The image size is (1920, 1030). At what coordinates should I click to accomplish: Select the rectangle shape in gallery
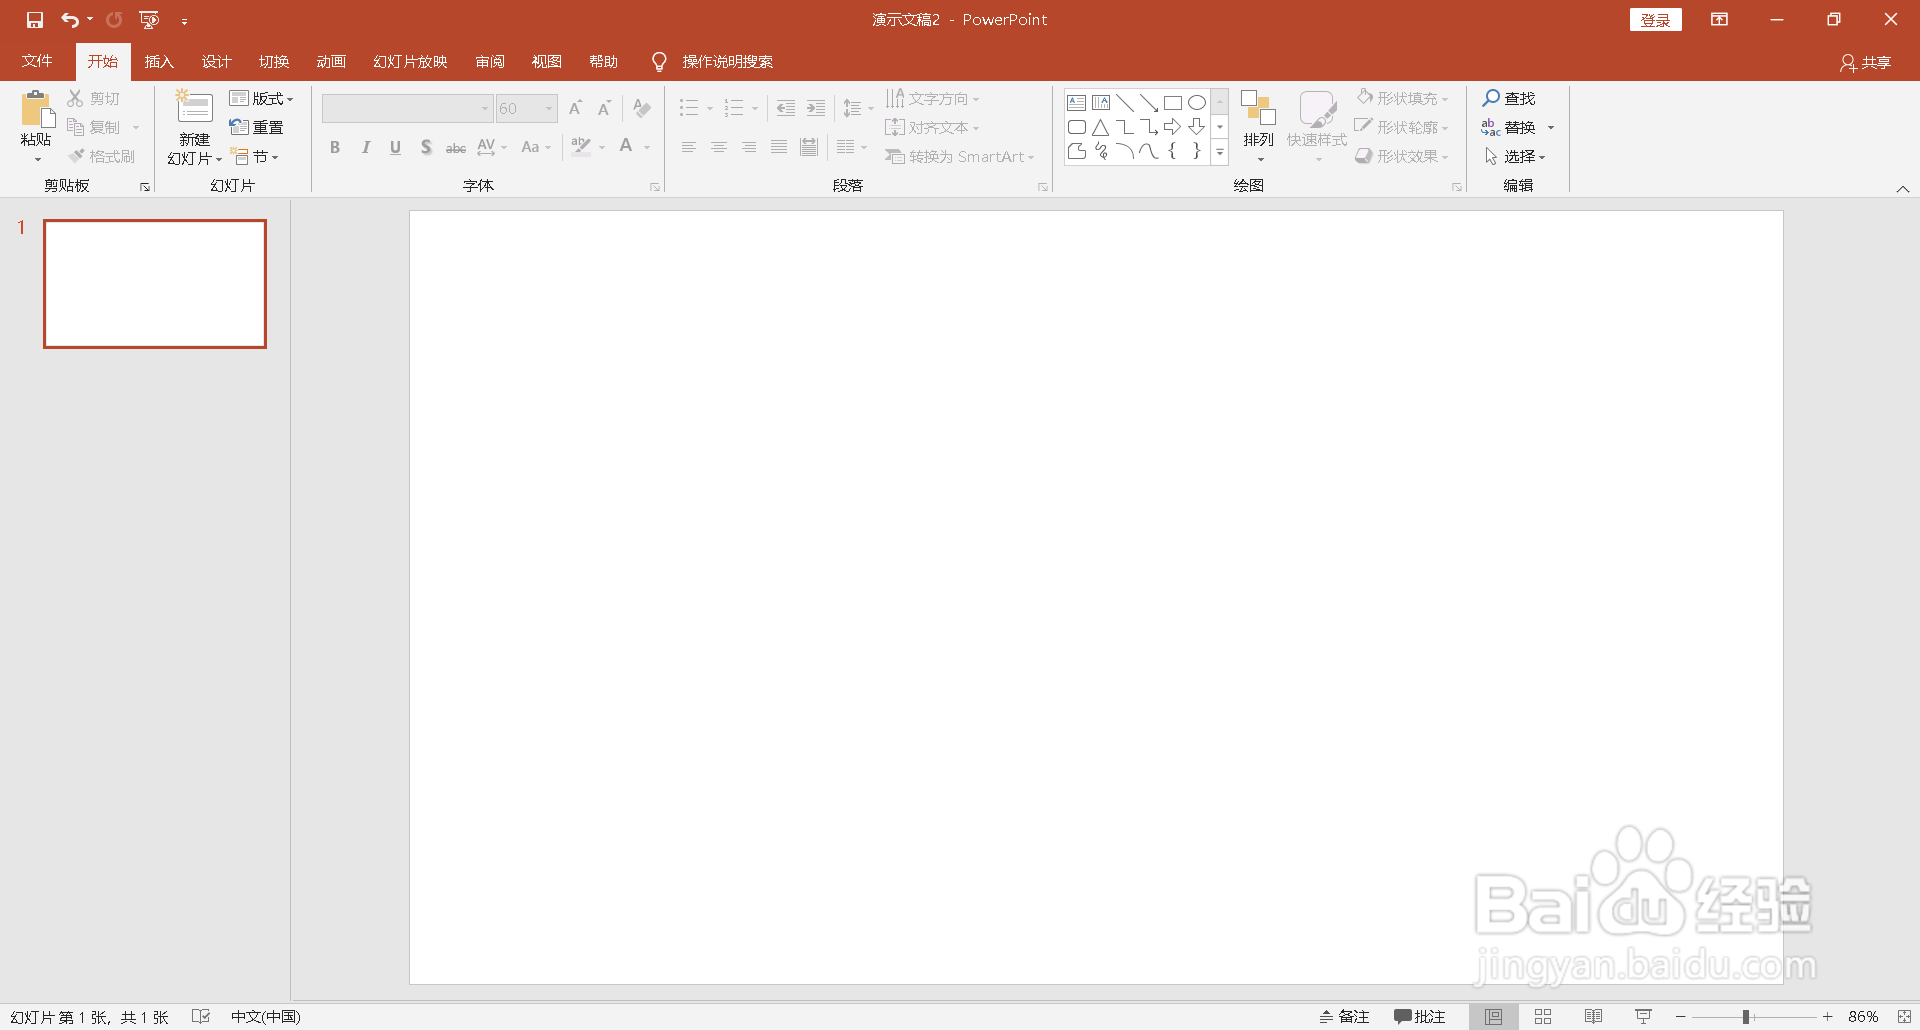(1173, 103)
